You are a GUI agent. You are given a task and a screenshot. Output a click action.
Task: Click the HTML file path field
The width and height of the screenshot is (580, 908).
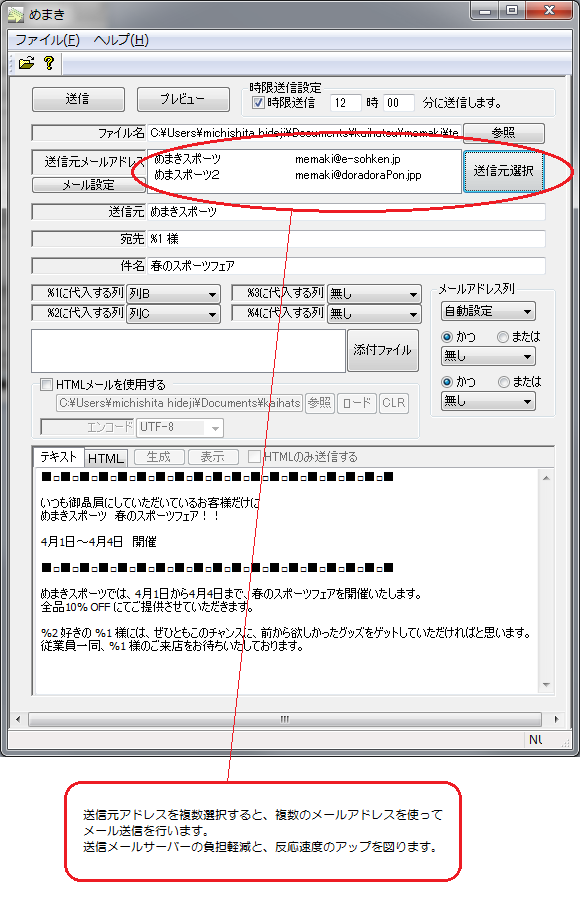(x=179, y=402)
